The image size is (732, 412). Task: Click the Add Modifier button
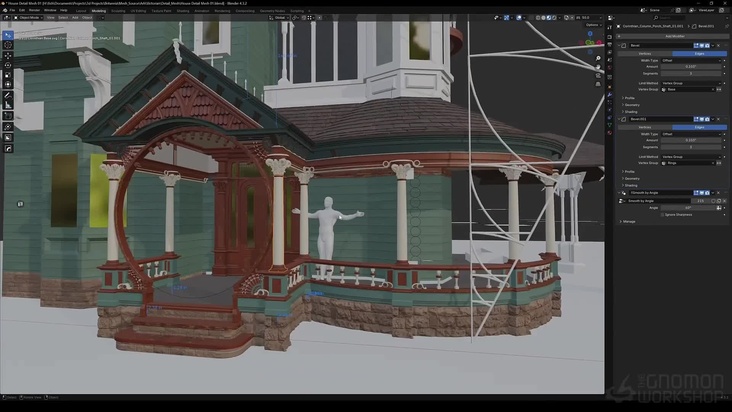pyautogui.click(x=672, y=36)
